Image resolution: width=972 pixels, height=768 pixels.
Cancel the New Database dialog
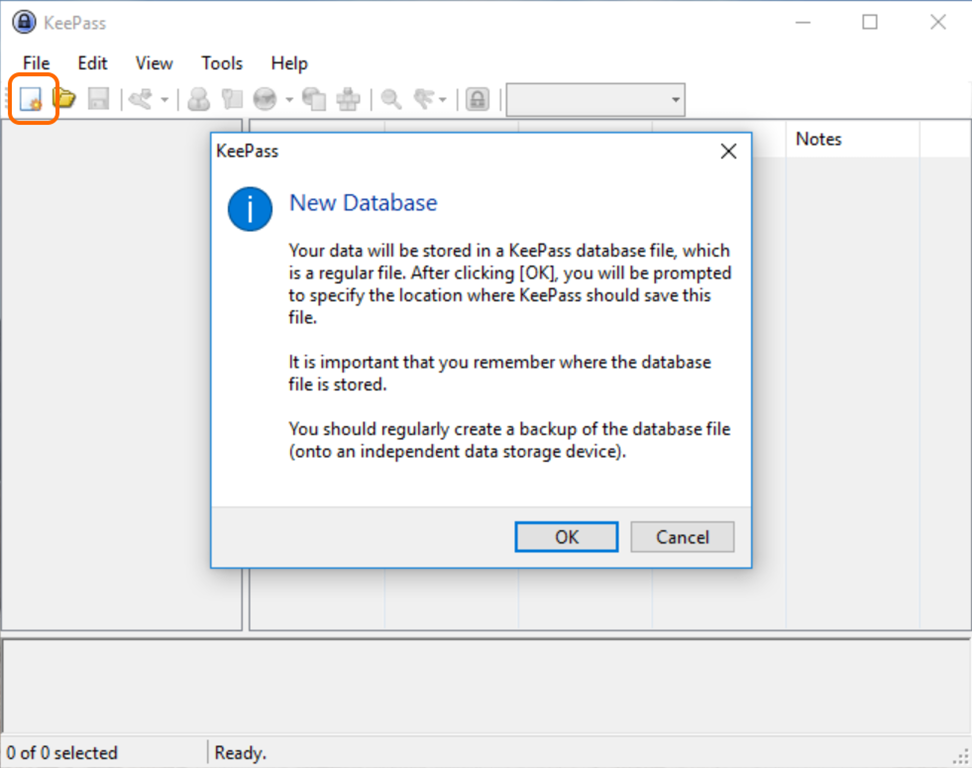[x=682, y=537]
